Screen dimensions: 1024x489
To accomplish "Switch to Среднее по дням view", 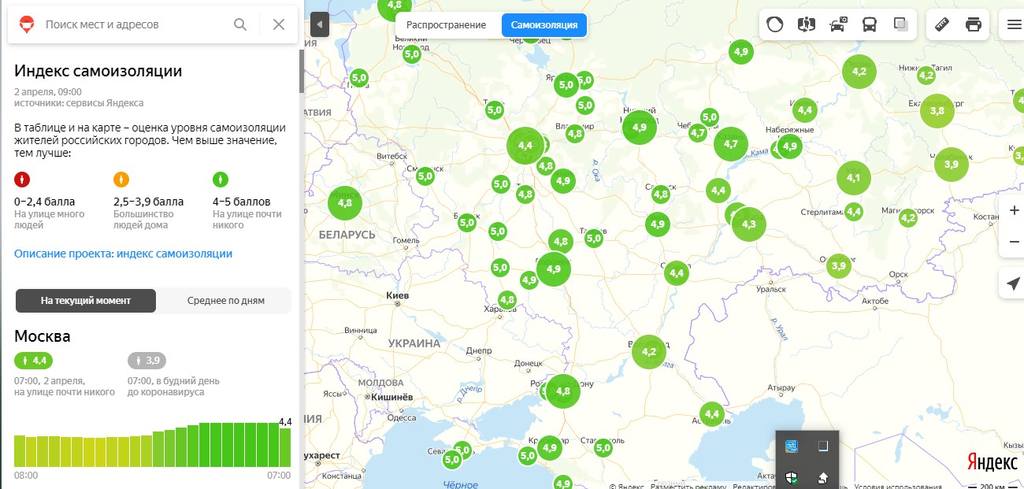I will point(225,301).
